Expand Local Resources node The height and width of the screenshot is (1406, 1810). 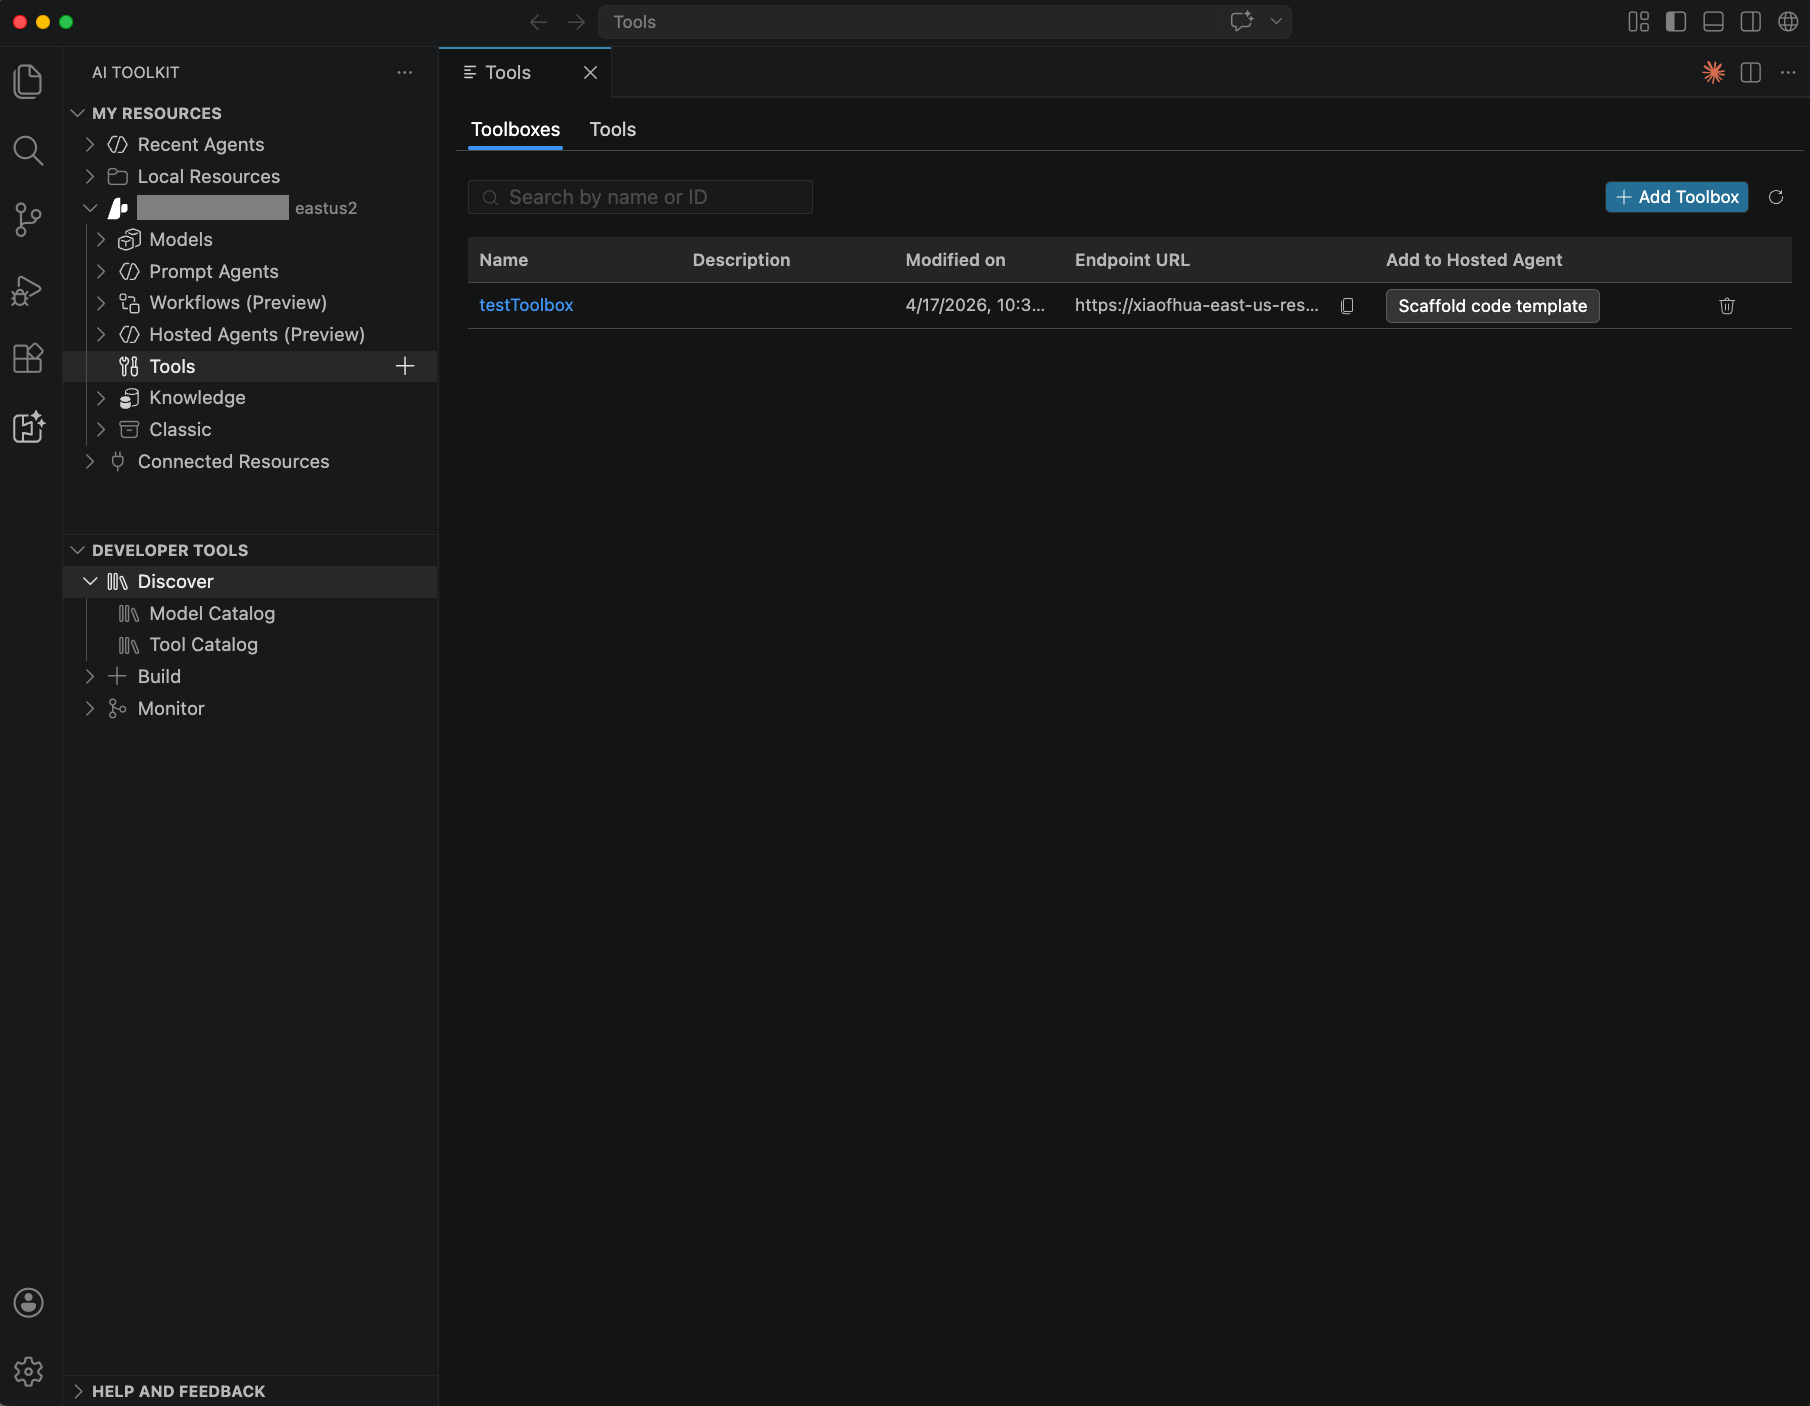click(x=90, y=177)
